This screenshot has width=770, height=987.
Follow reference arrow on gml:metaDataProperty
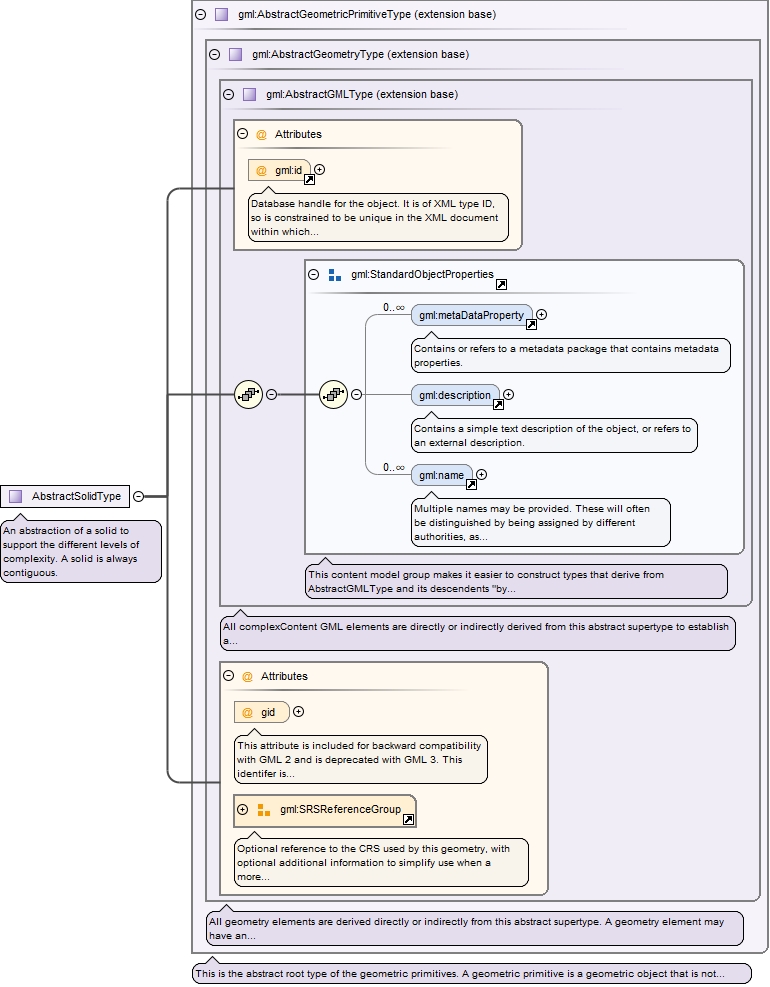531,325
